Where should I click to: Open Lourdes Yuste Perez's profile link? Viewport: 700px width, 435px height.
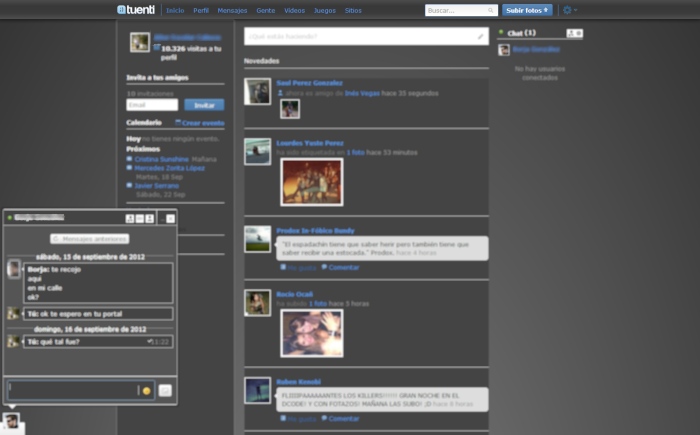pyautogui.click(x=310, y=143)
